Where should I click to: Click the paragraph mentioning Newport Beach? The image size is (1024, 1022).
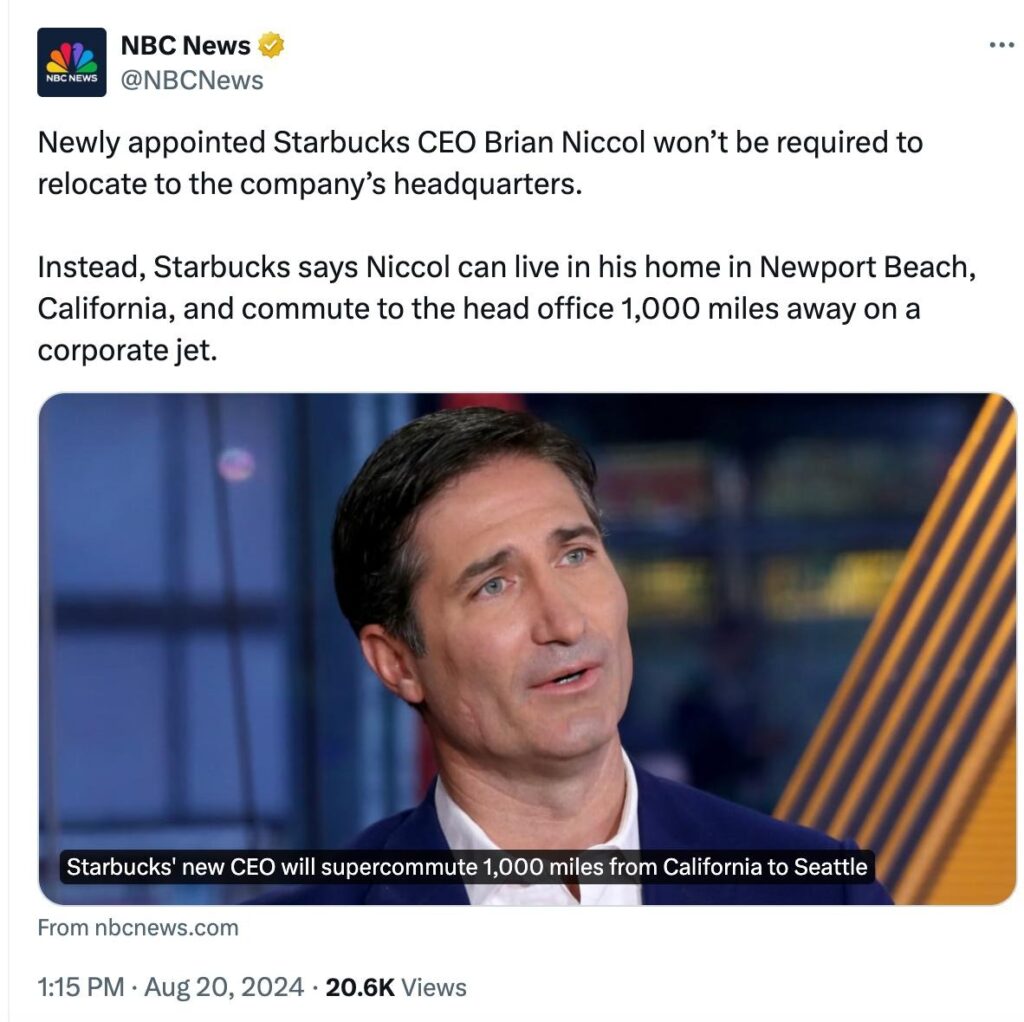point(507,308)
